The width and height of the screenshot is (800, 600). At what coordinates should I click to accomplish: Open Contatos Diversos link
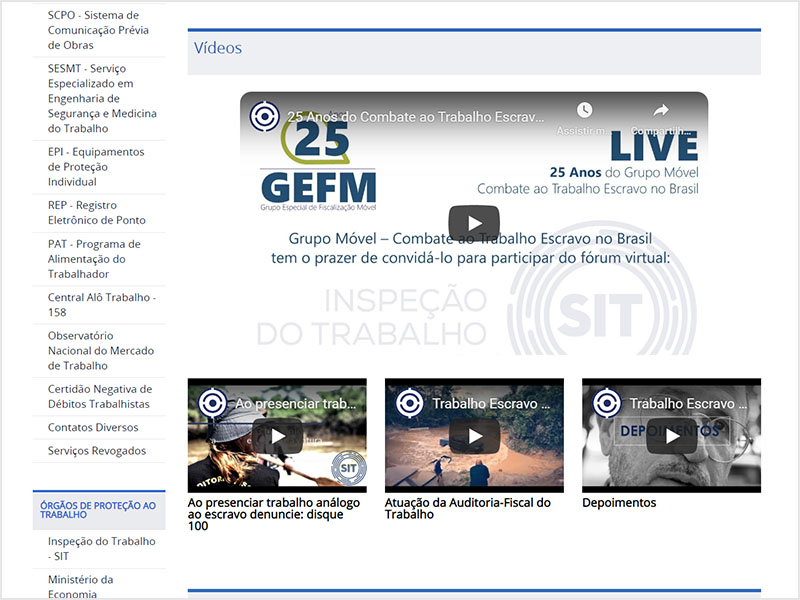(x=93, y=428)
